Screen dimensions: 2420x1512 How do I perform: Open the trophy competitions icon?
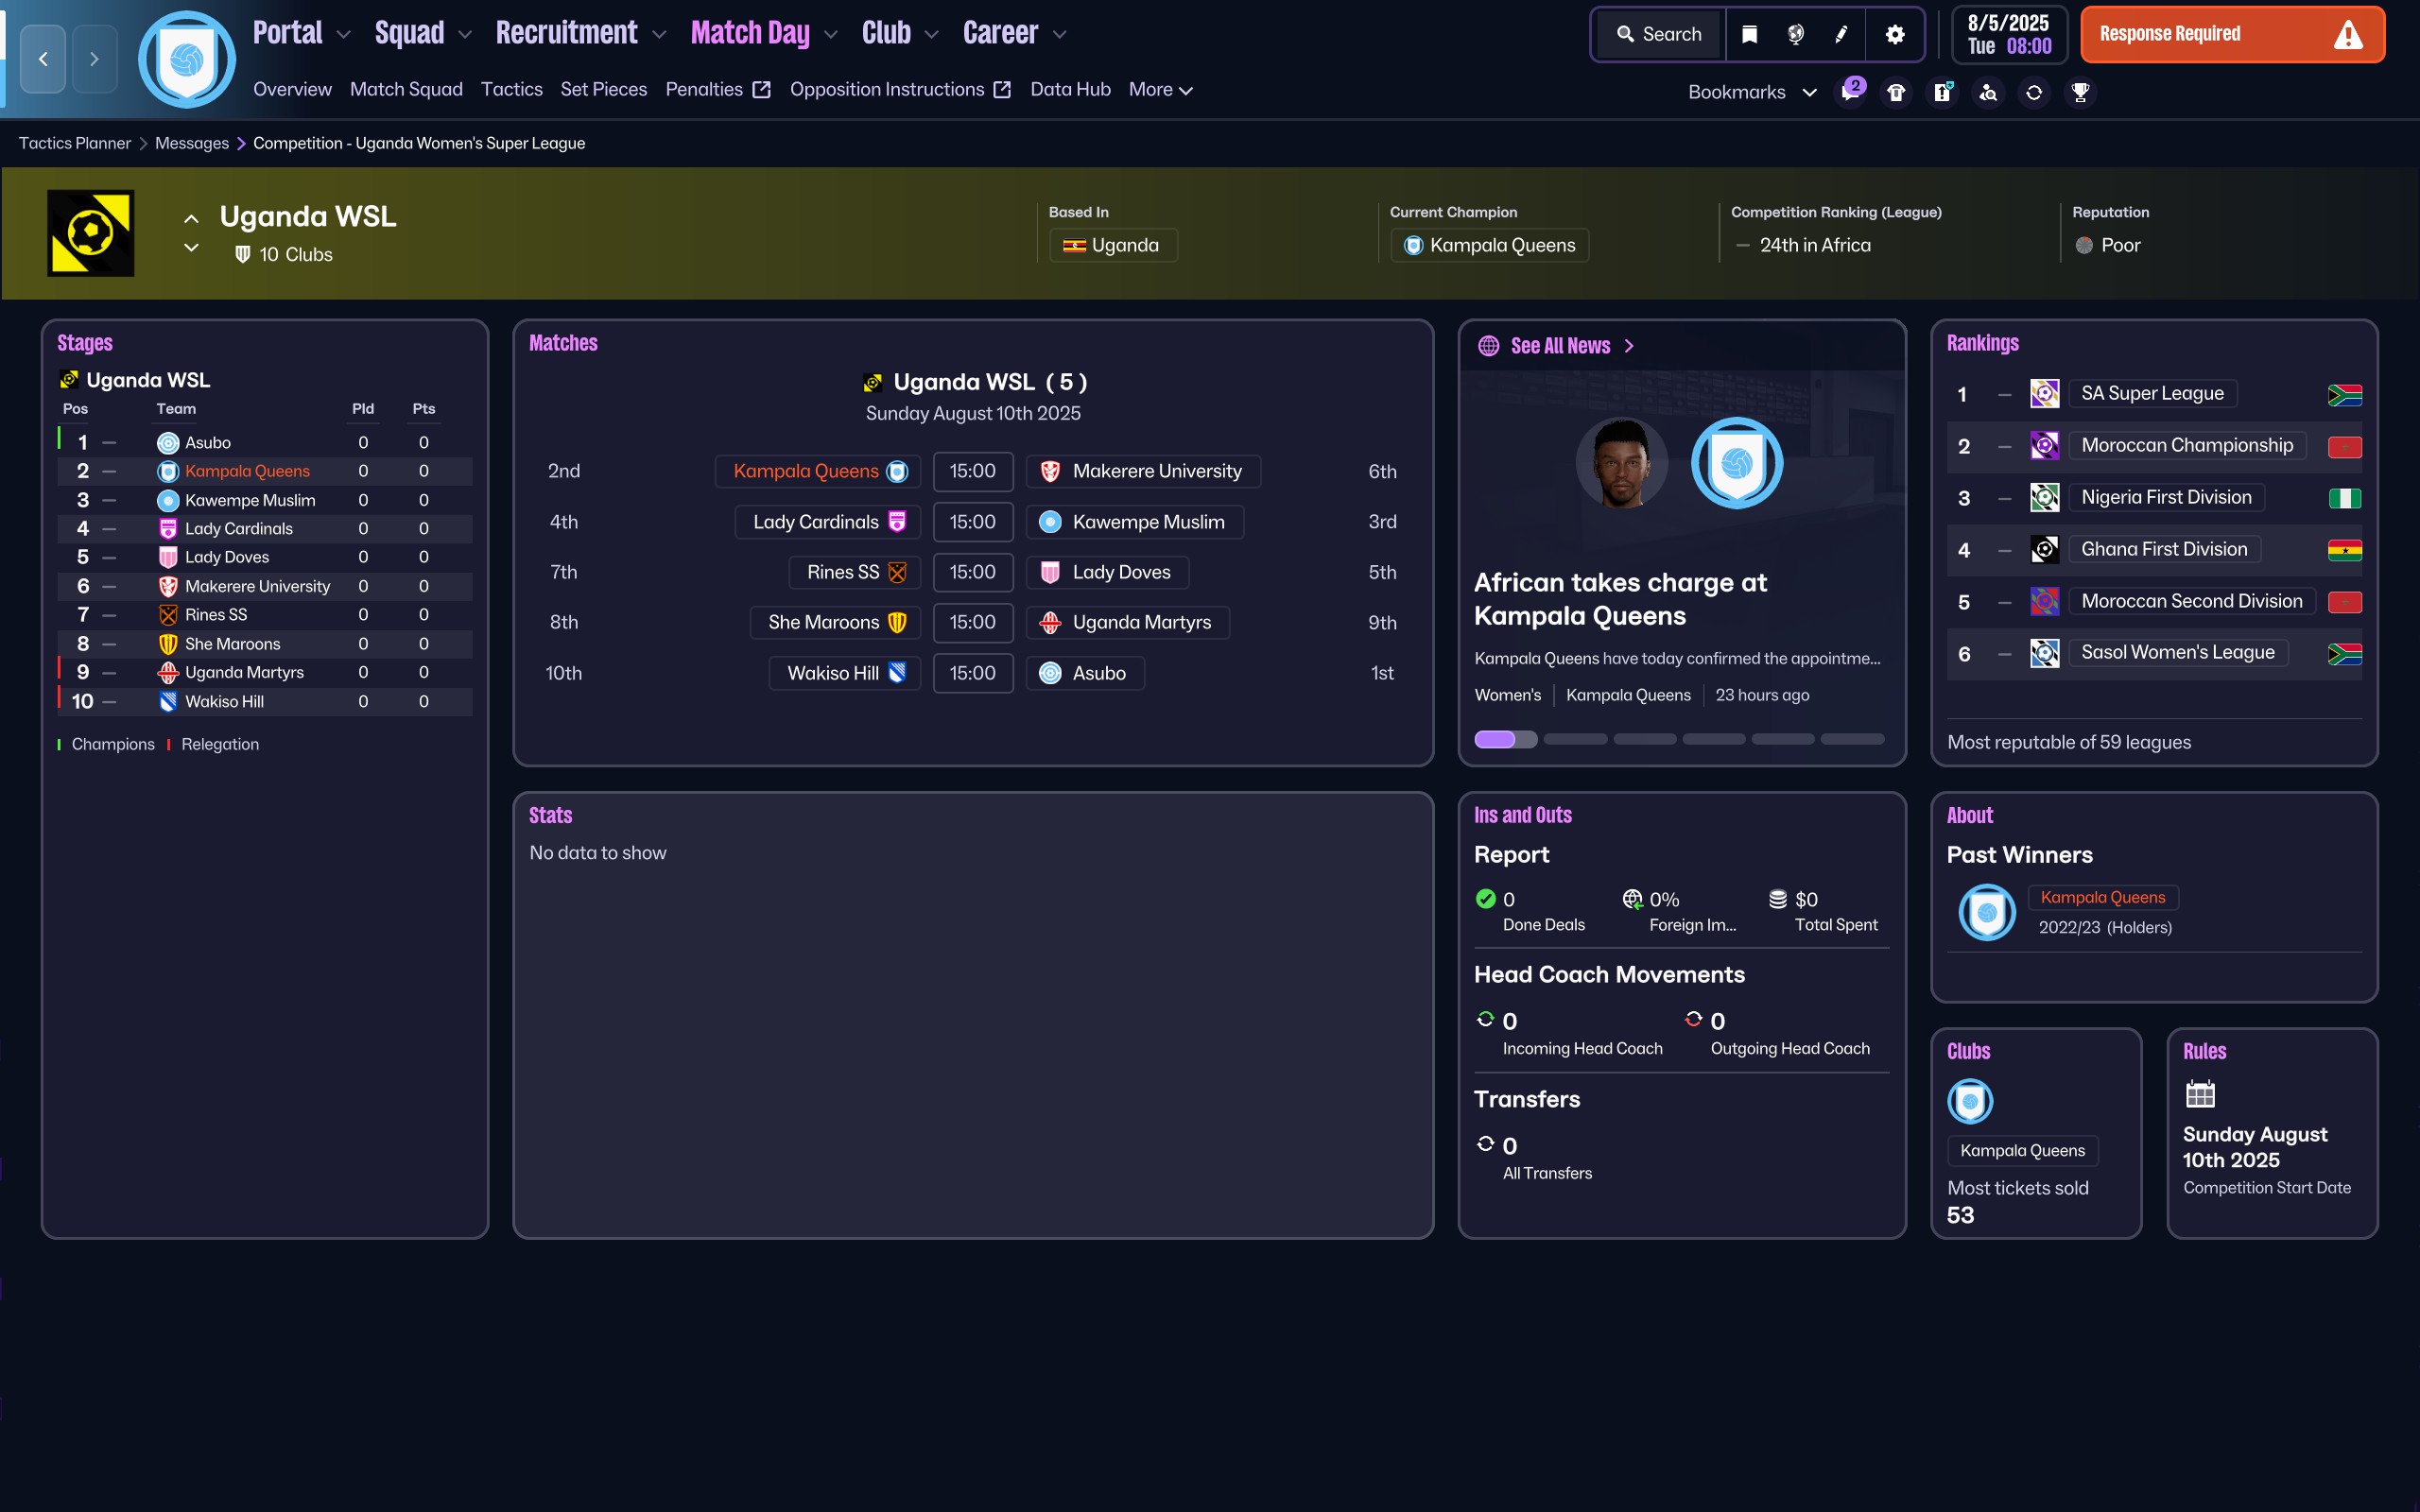tap(2080, 92)
